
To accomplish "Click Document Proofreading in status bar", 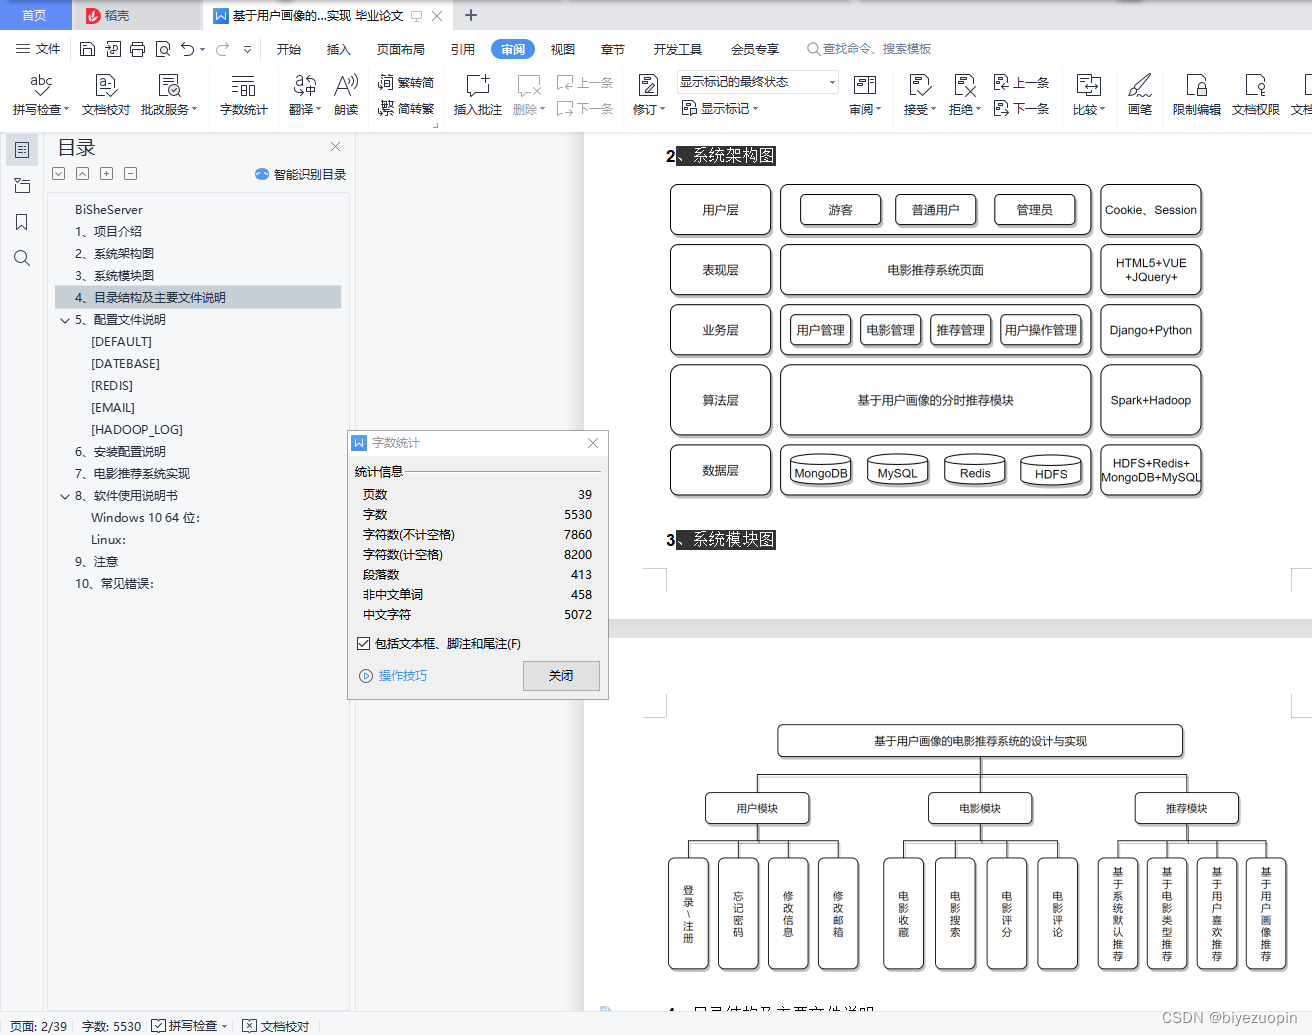I will coord(276,1026).
